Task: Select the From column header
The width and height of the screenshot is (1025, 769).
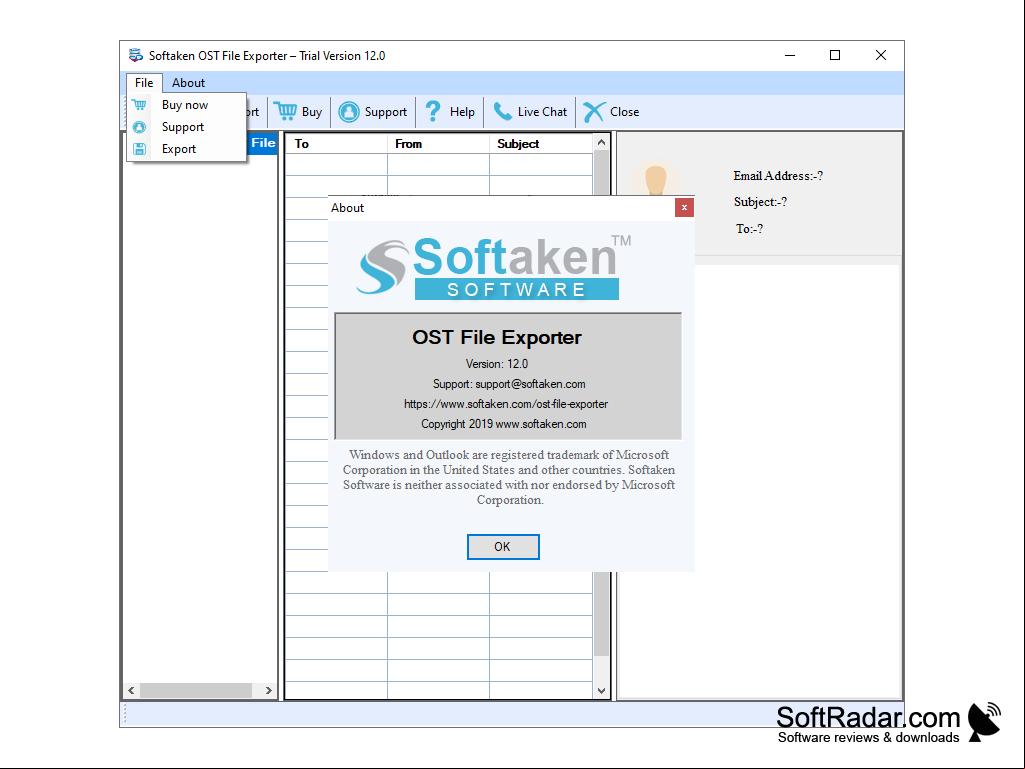Action: pyautogui.click(x=438, y=144)
